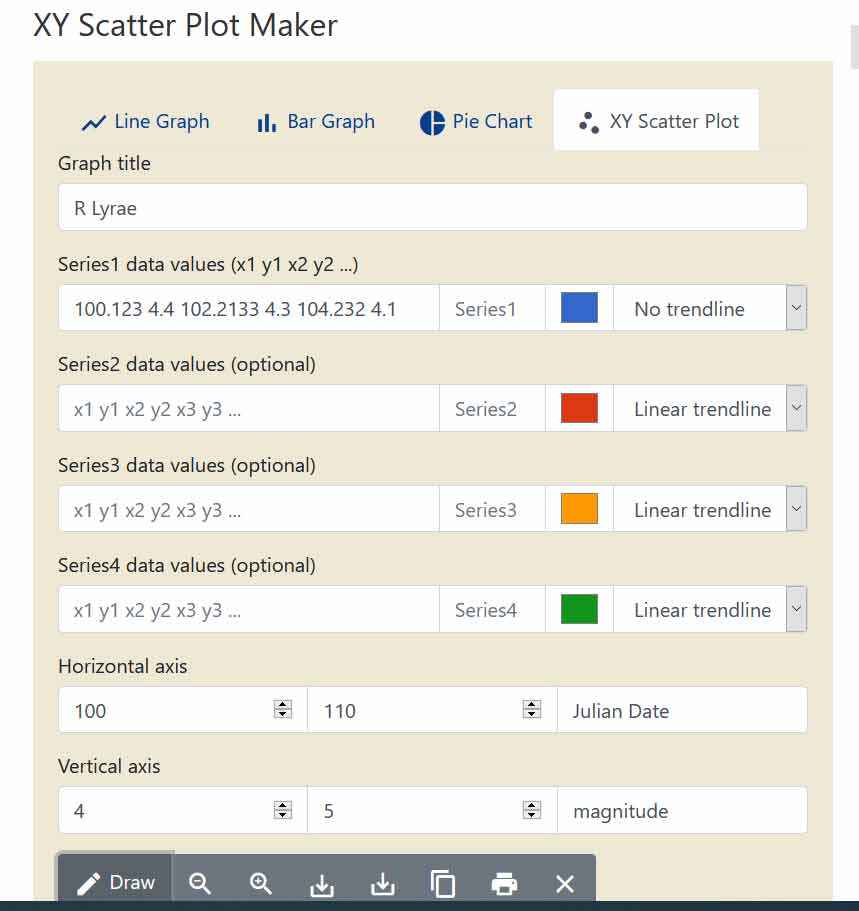Open the orange Series3 color swatch
Screen dimensions: 859x911
coord(579,509)
